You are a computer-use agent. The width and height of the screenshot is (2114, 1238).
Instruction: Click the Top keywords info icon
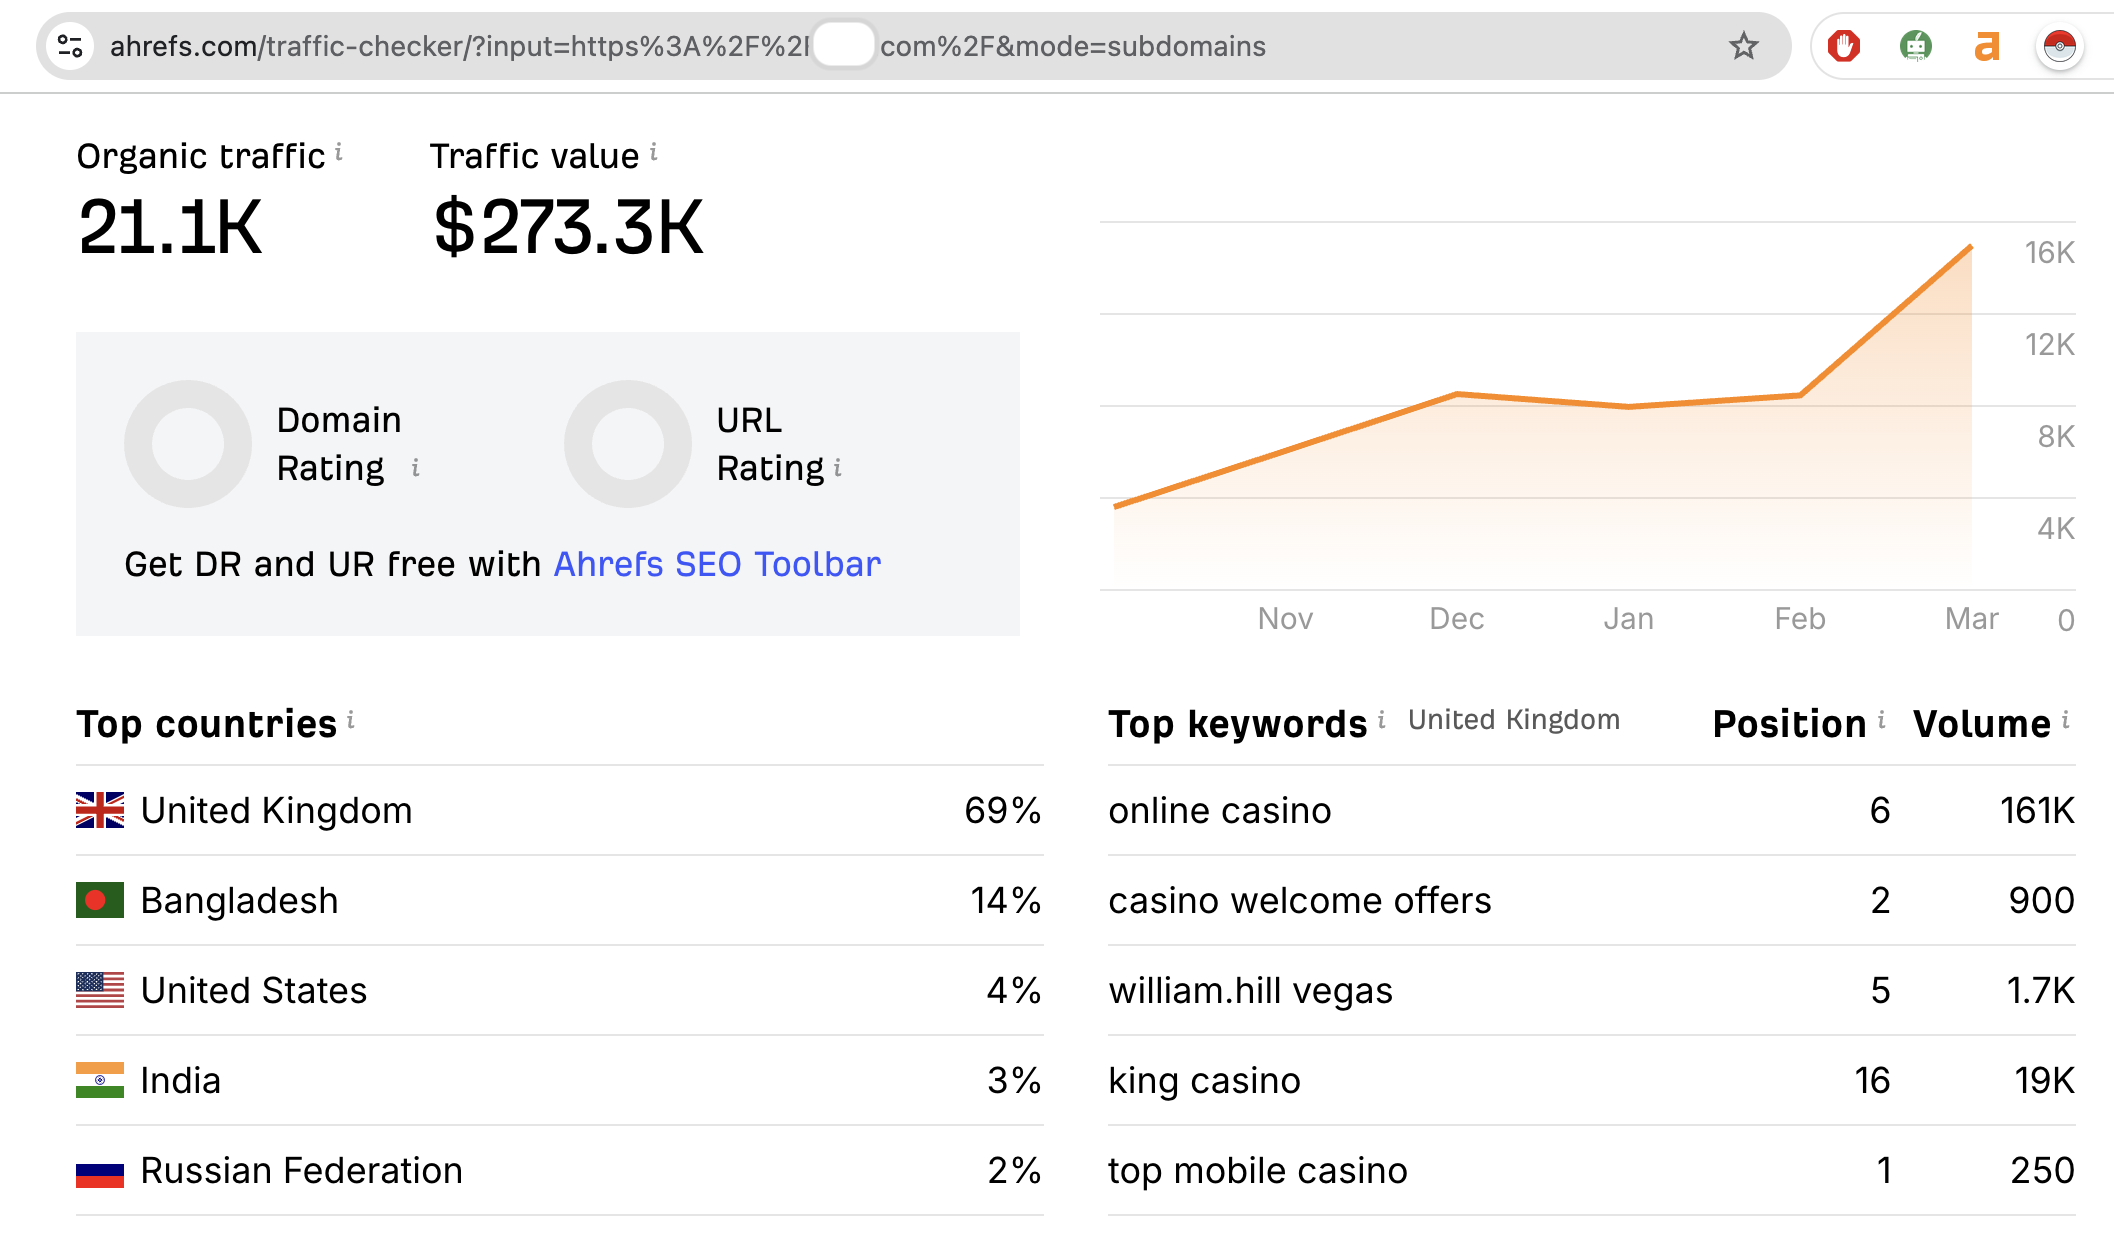[1381, 719]
